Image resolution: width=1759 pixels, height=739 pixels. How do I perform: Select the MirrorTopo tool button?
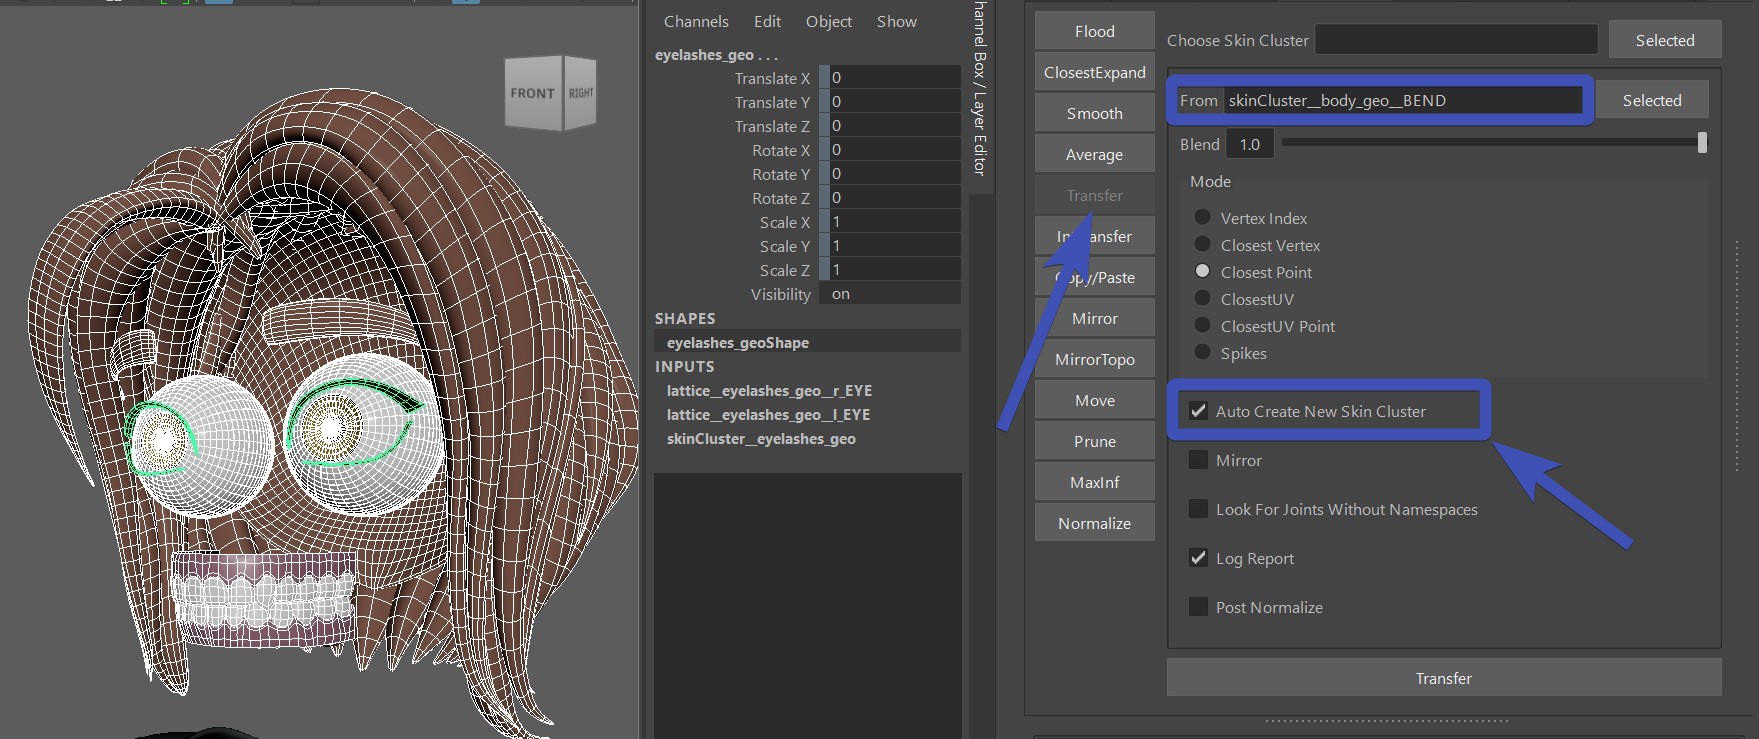1094,359
